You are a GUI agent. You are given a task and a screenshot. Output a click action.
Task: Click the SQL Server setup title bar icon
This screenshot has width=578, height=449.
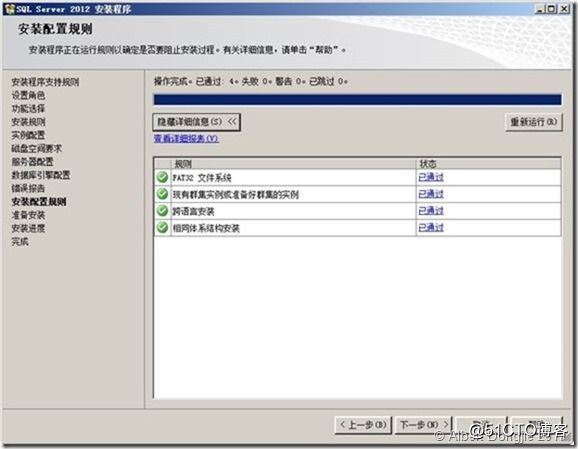pos(9,9)
